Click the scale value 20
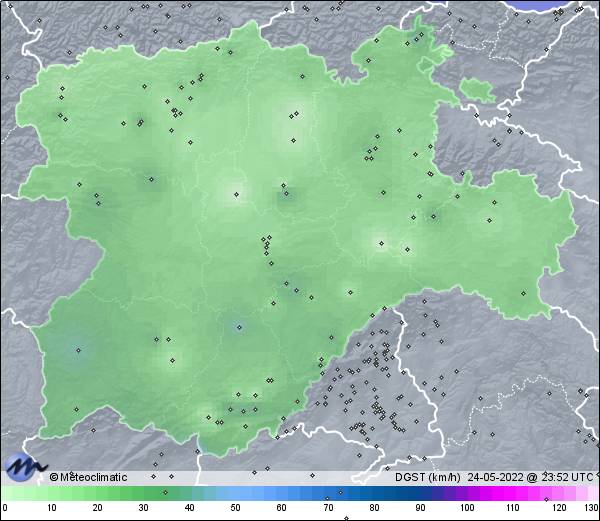This screenshot has height=521, width=600. pos(98,508)
